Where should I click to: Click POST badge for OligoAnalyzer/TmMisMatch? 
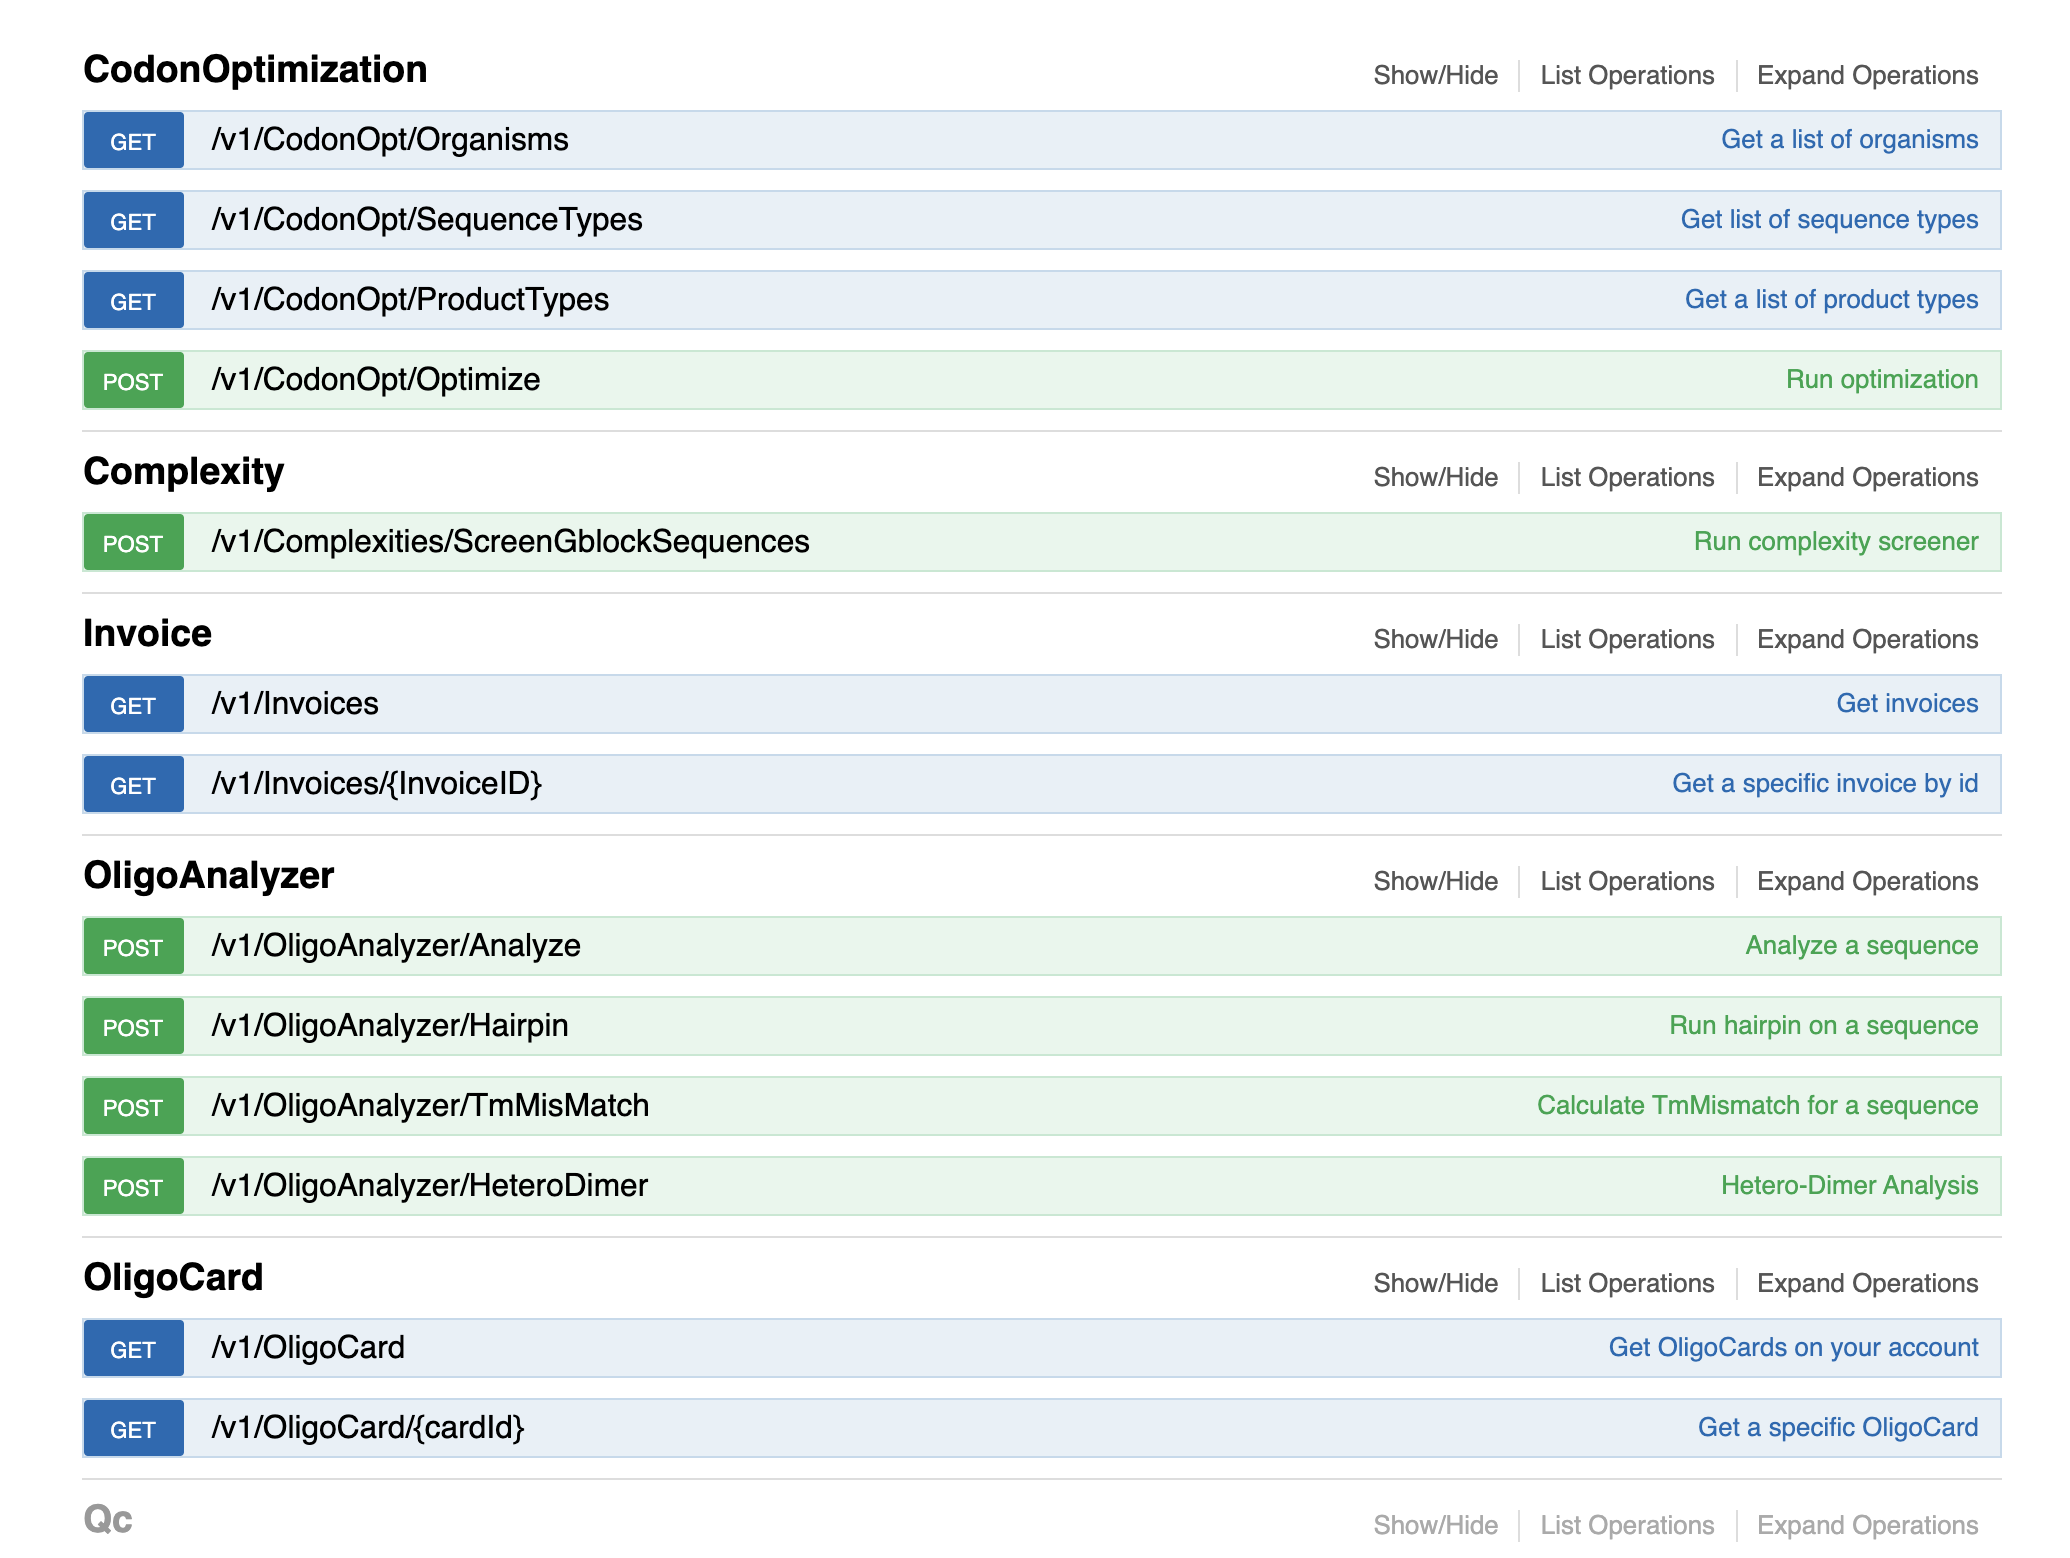133,1106
